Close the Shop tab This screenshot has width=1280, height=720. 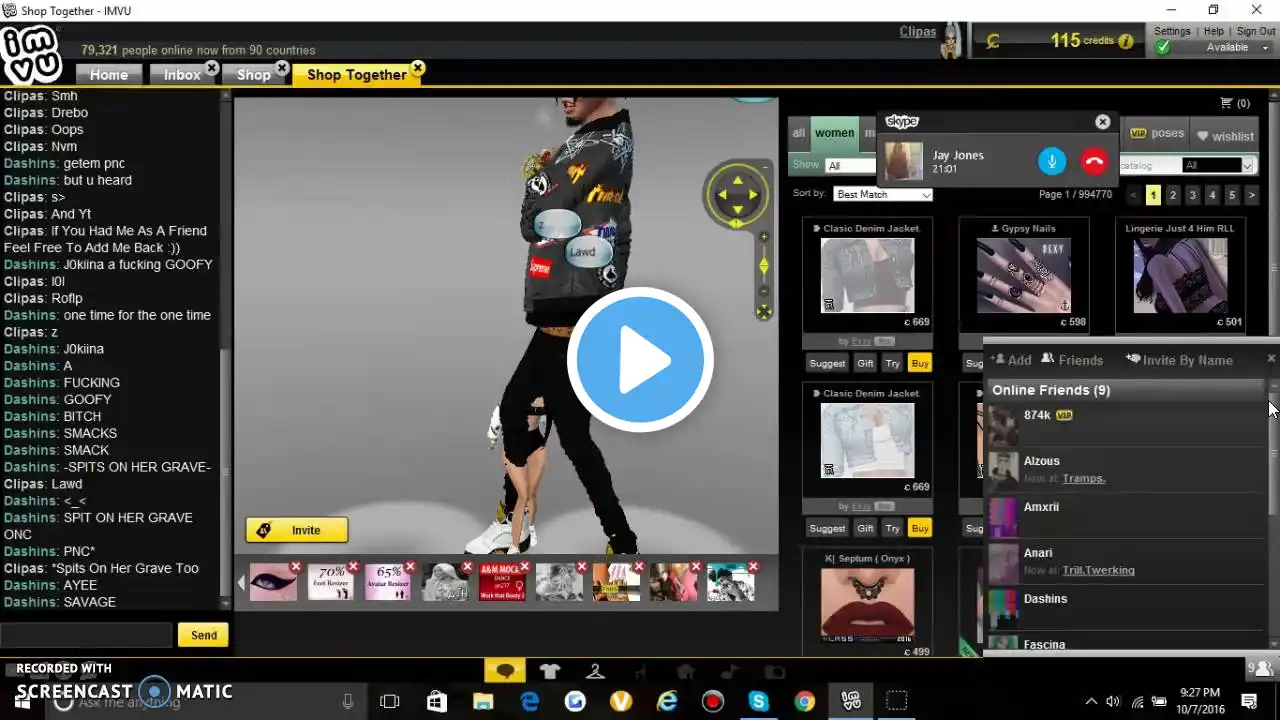[282, 68]
